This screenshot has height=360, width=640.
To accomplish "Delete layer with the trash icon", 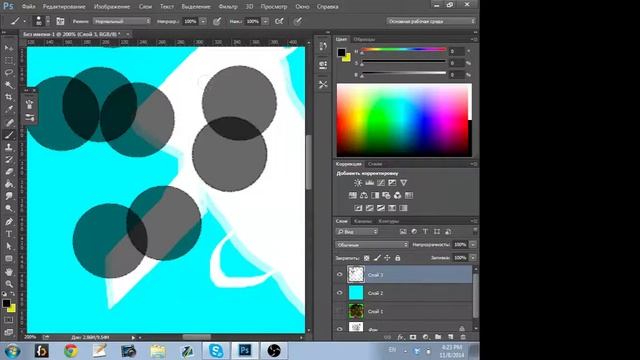I will coord(463,337).
